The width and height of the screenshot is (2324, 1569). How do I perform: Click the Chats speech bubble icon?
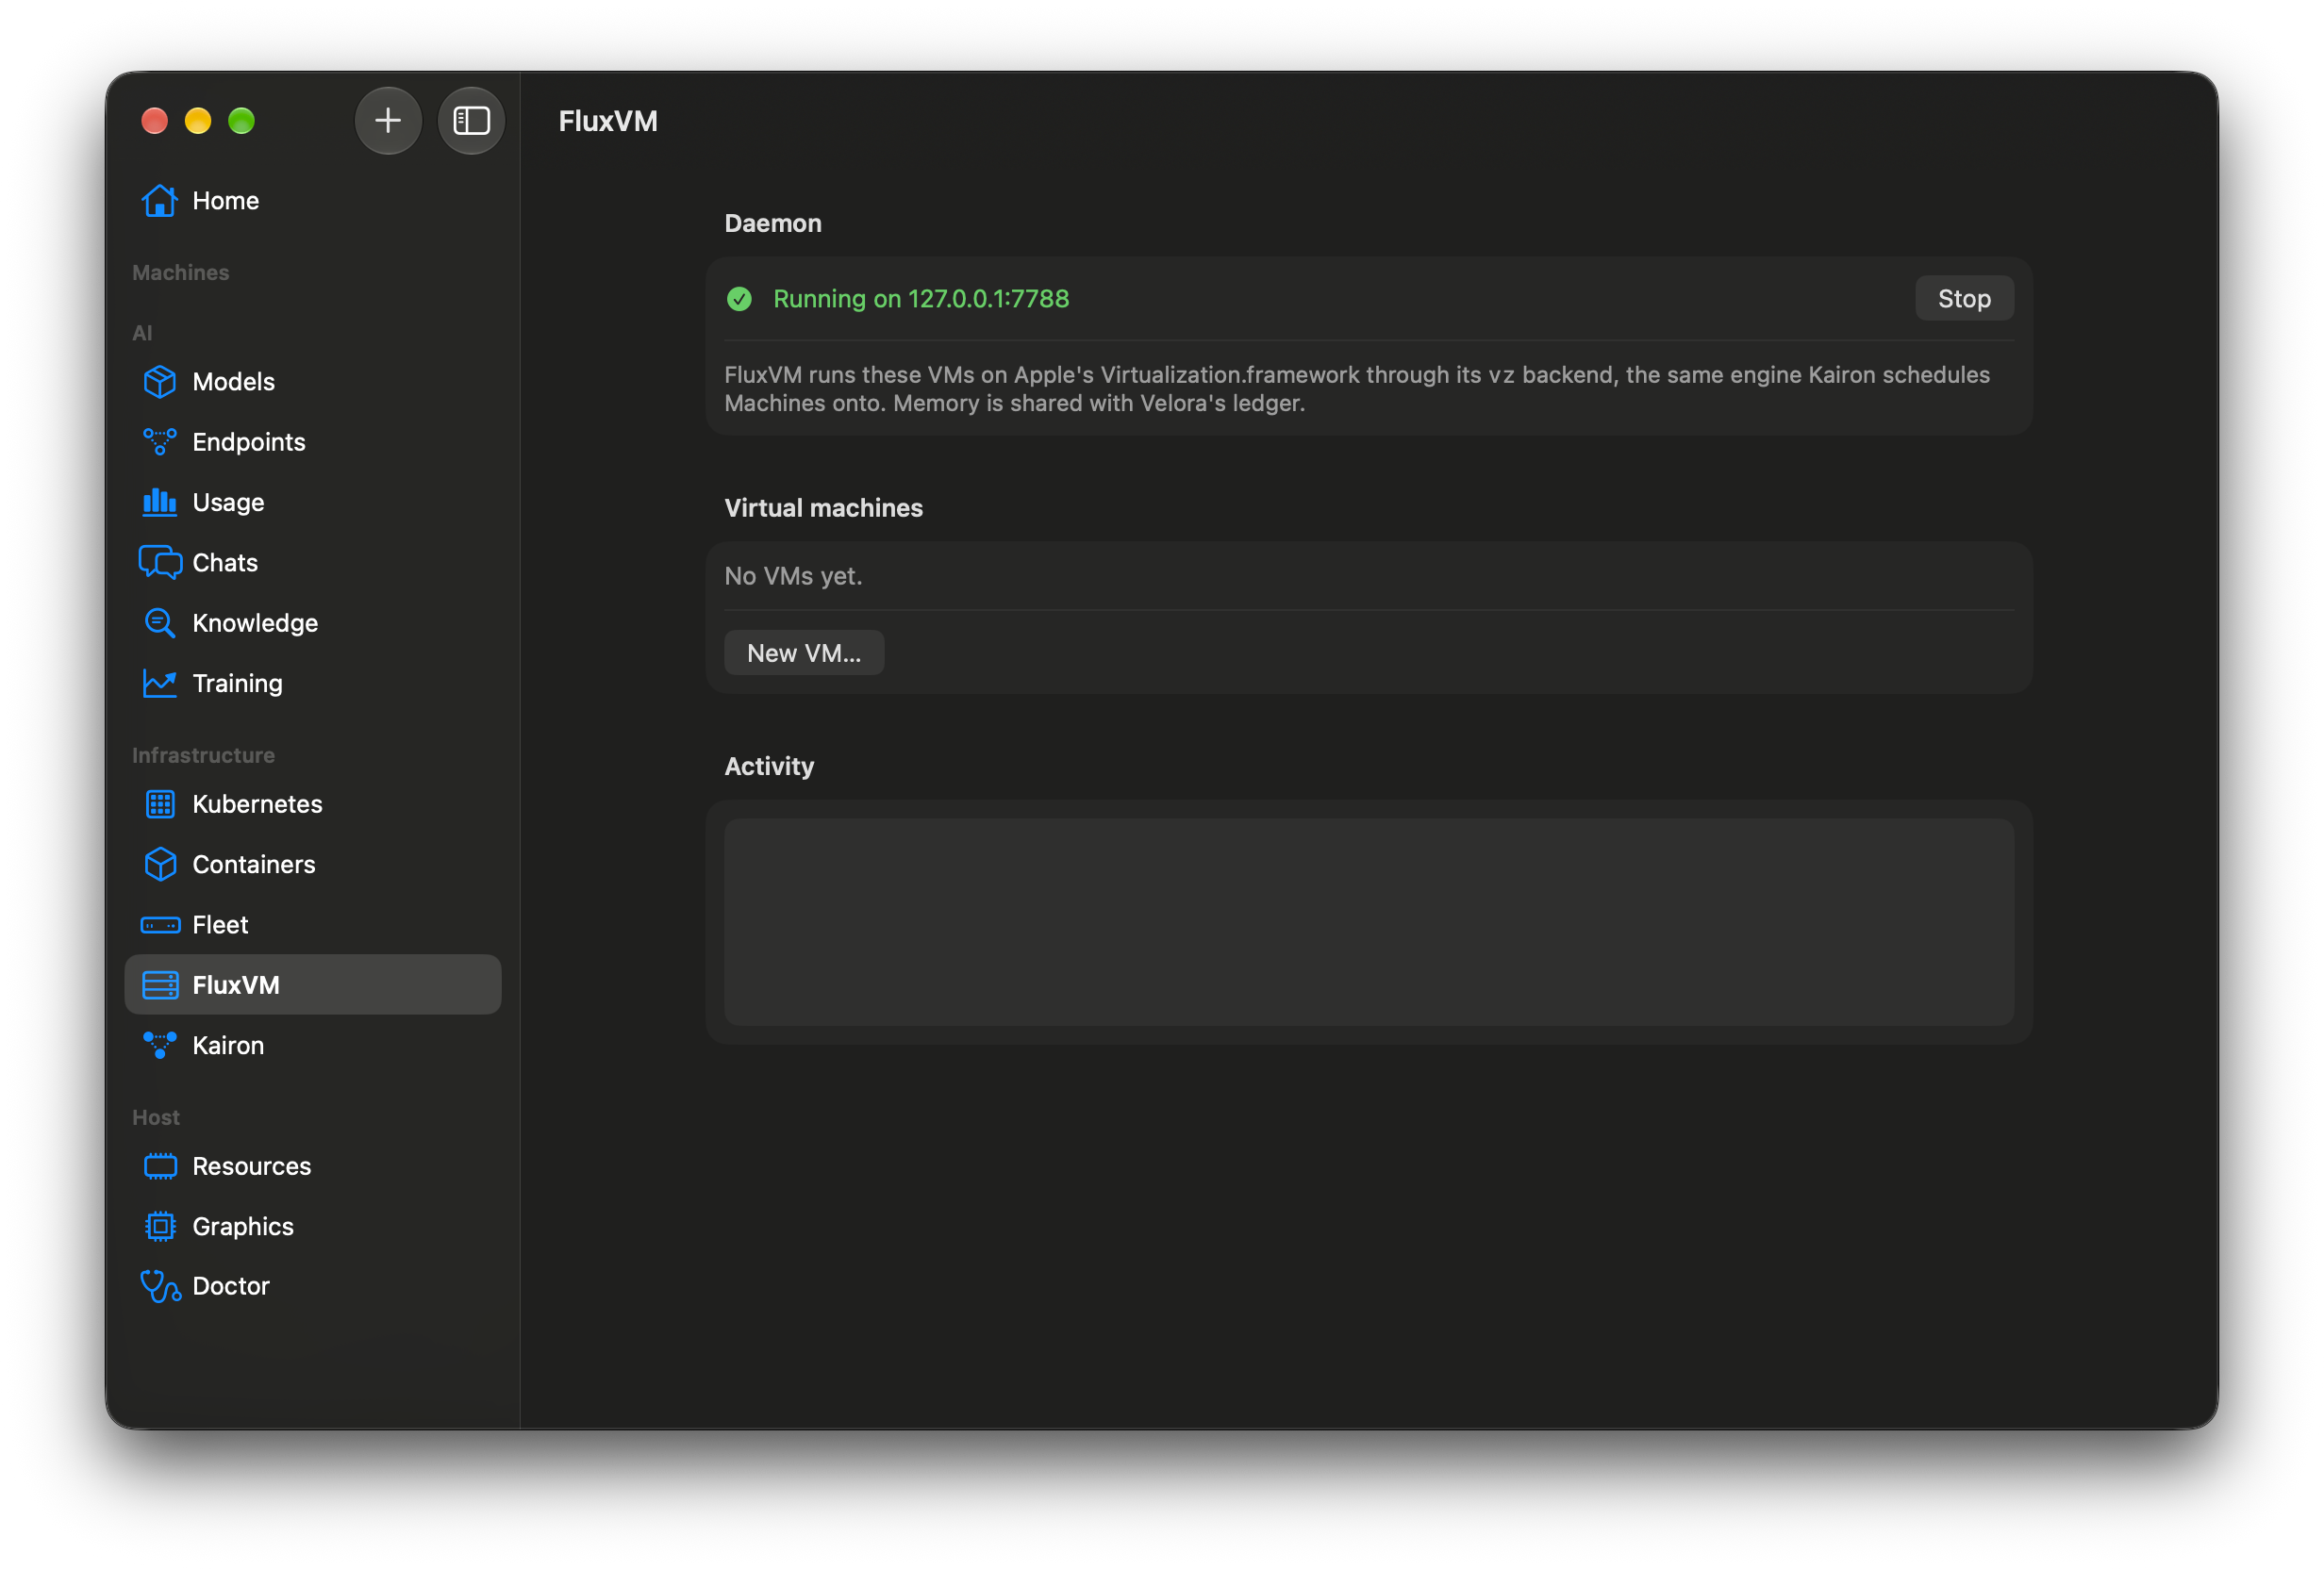tap(160, 563)
